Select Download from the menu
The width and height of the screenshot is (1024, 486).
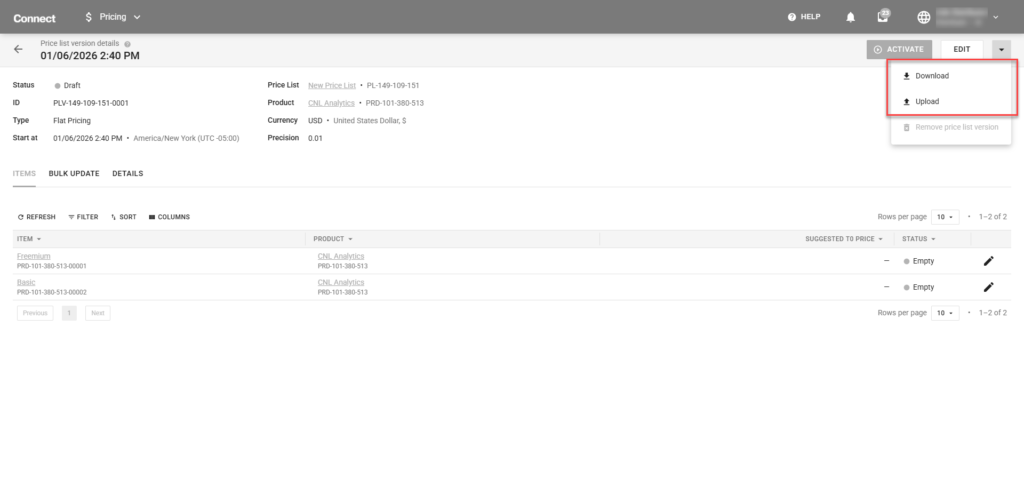(x=931, y=76)
